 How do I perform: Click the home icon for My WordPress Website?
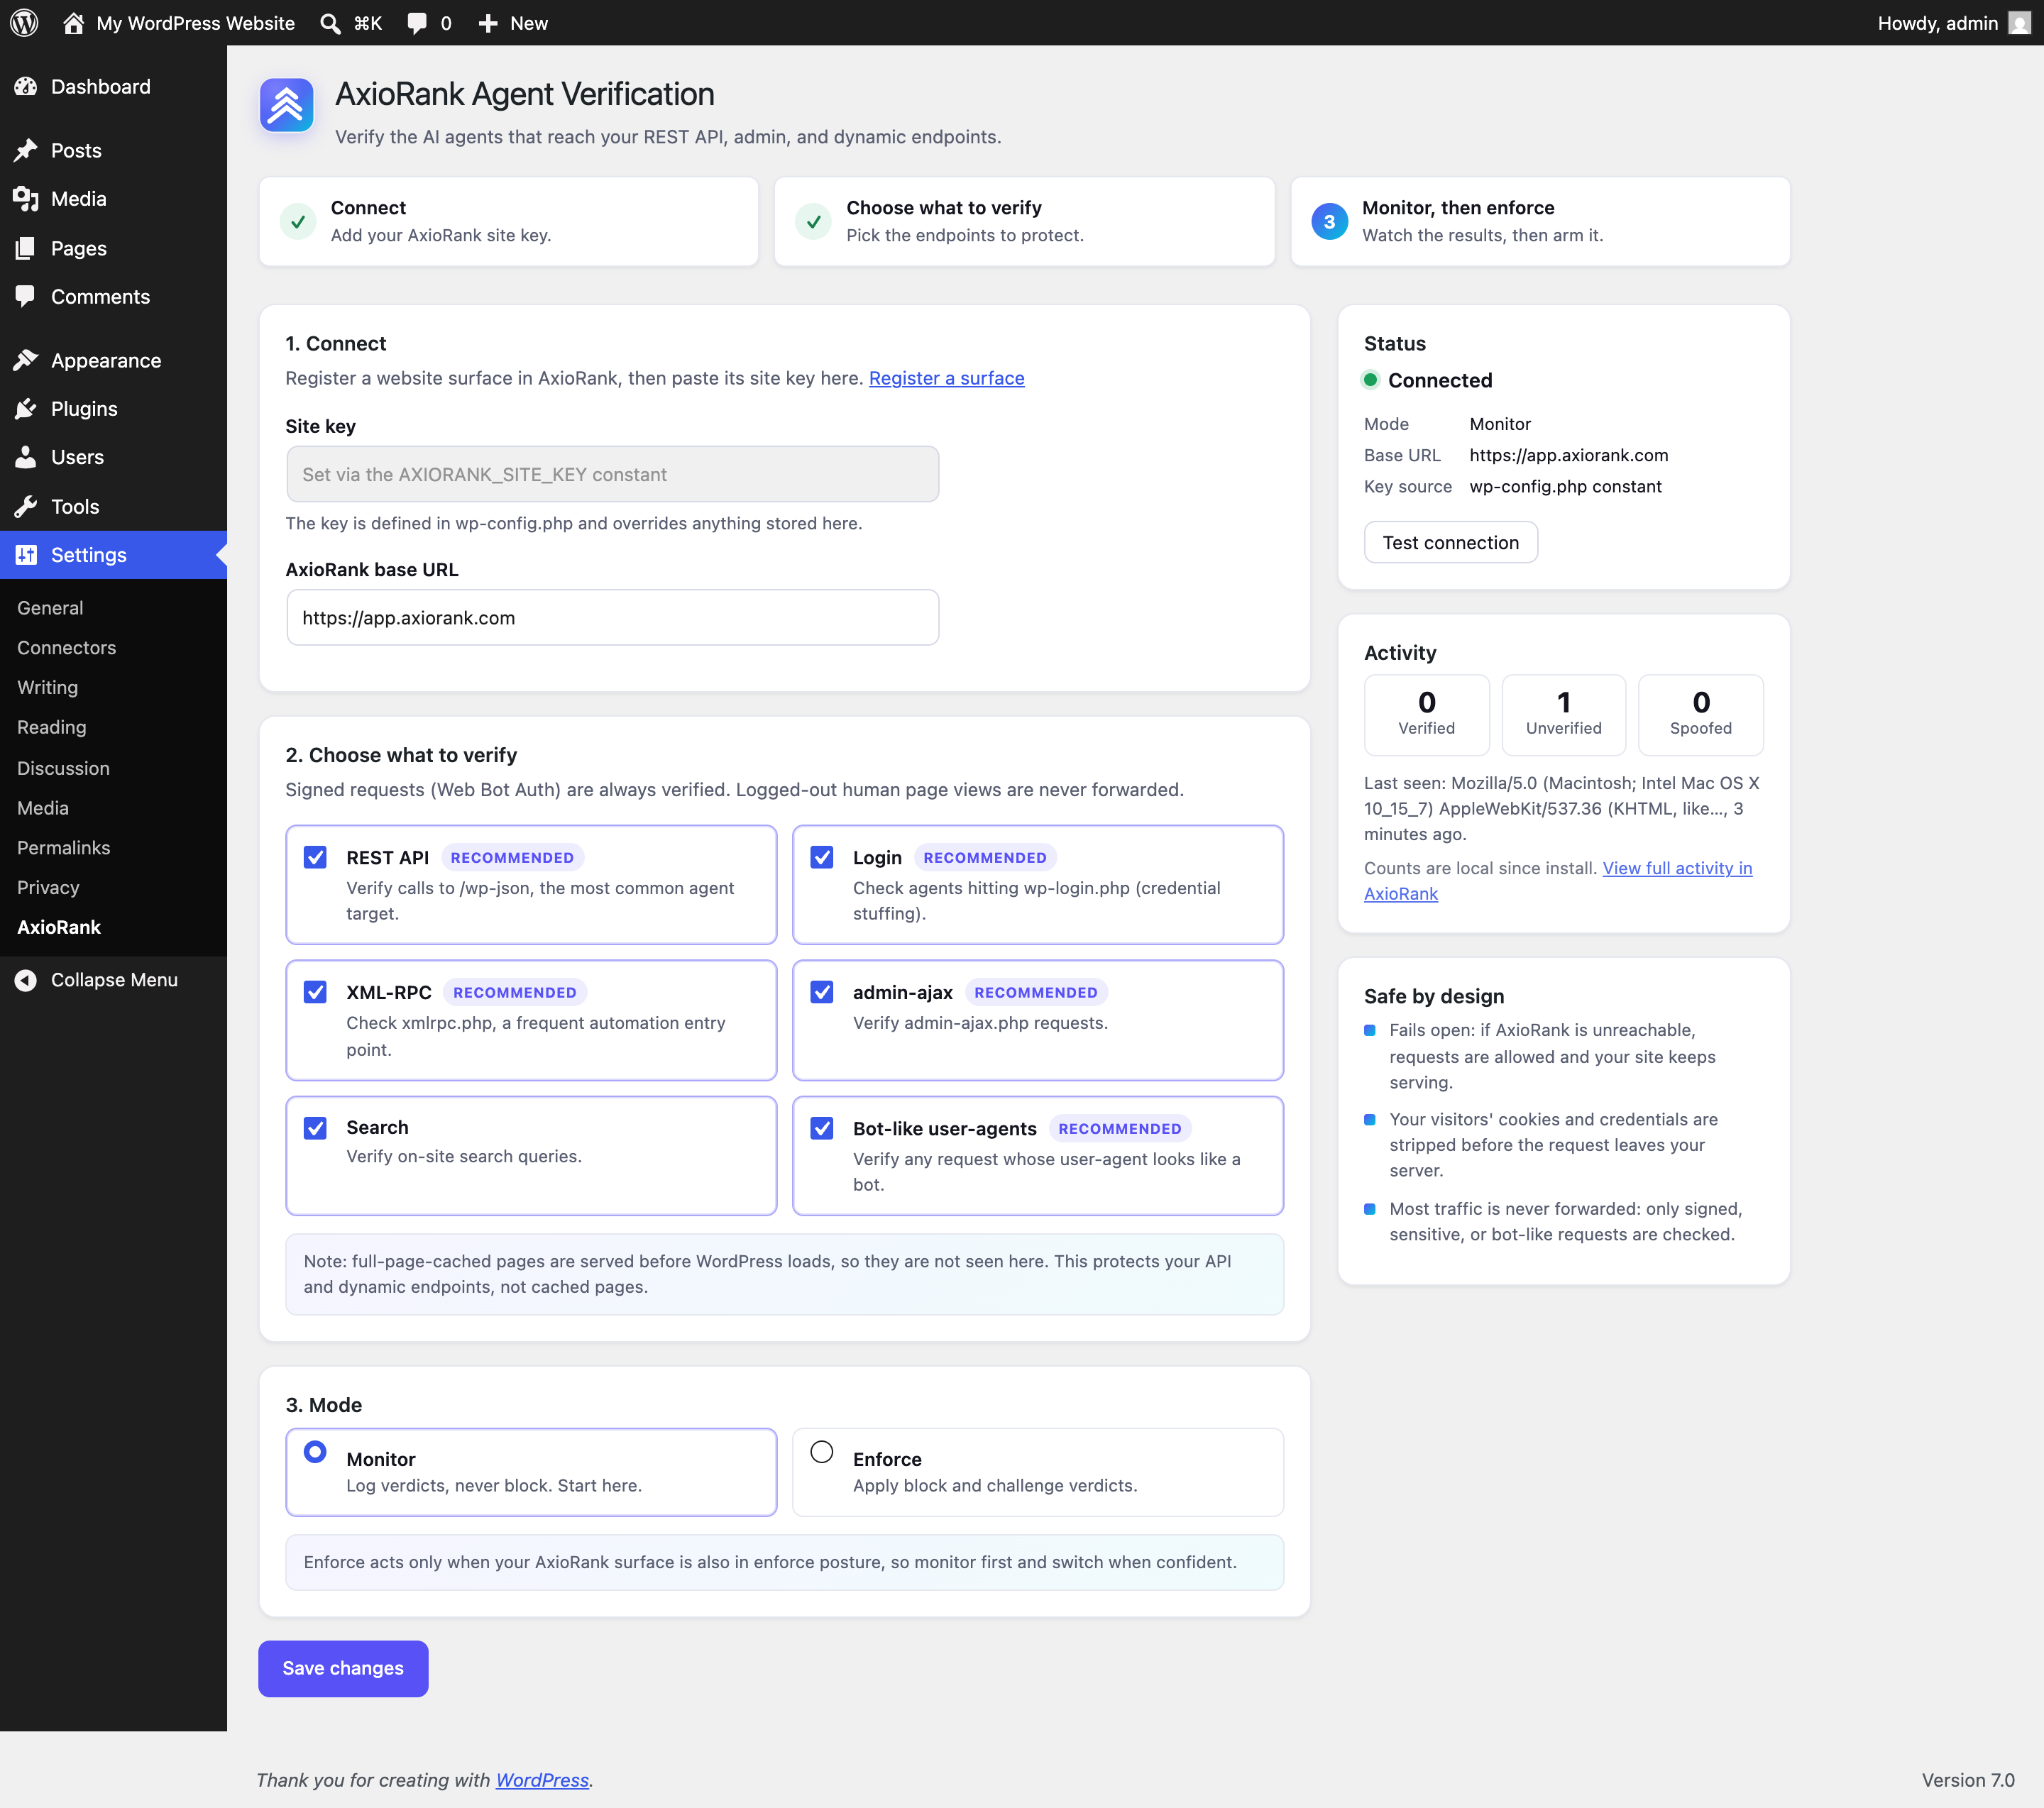(73, 23)
